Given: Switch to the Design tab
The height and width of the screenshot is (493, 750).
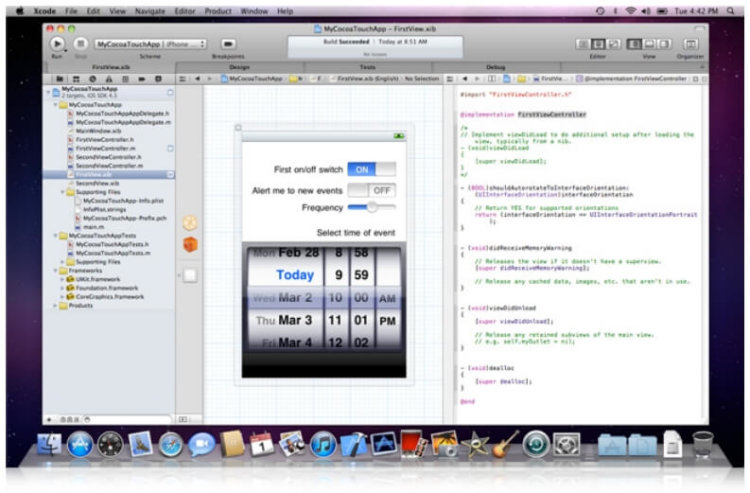Looking at the screenshot, I should click(240, 67).
